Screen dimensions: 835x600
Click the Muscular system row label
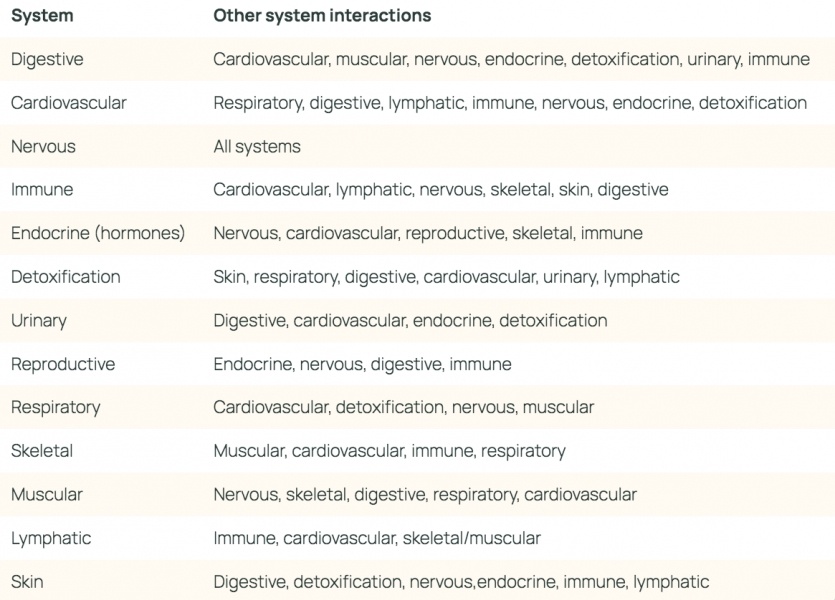(47, 494)
